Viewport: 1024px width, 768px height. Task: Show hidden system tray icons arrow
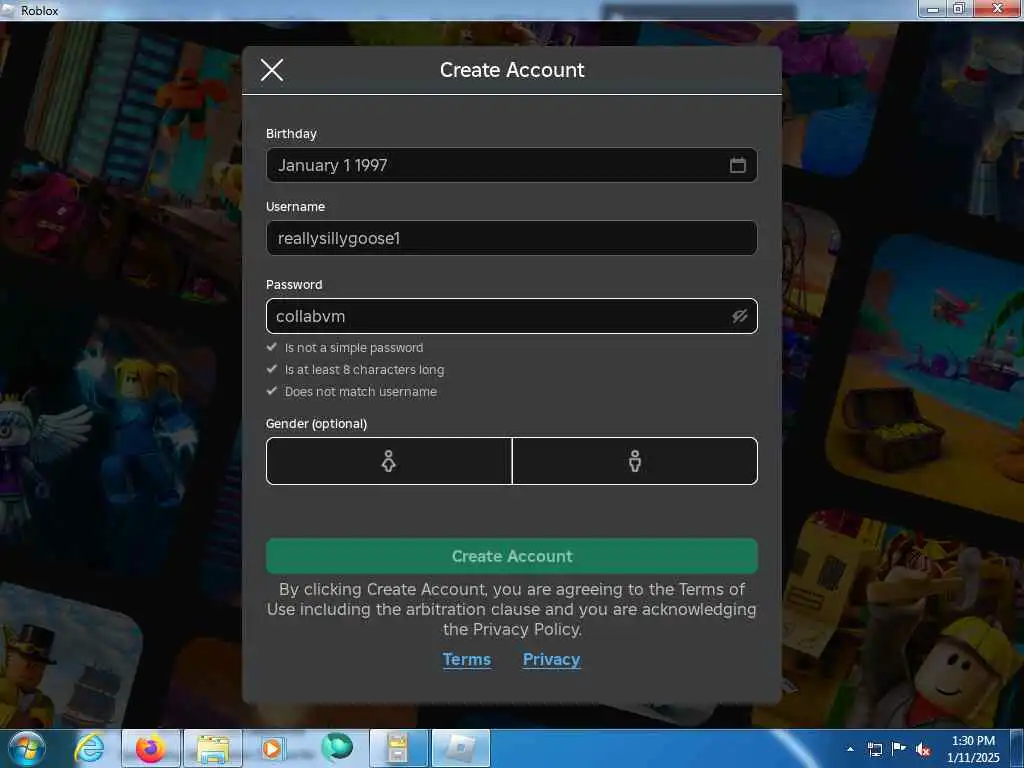pos(850,749)
